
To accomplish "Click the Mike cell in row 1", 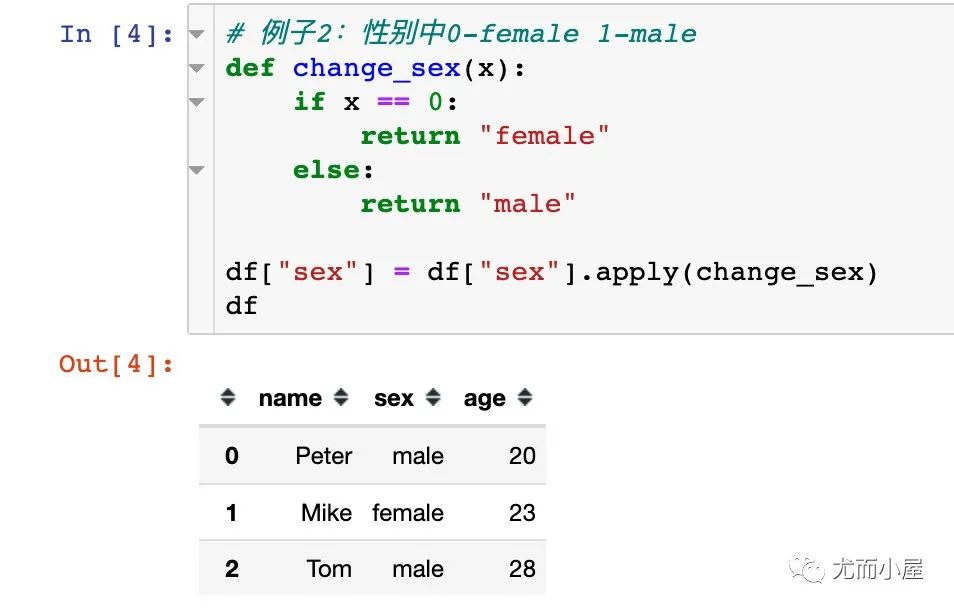I will [327, 513].
